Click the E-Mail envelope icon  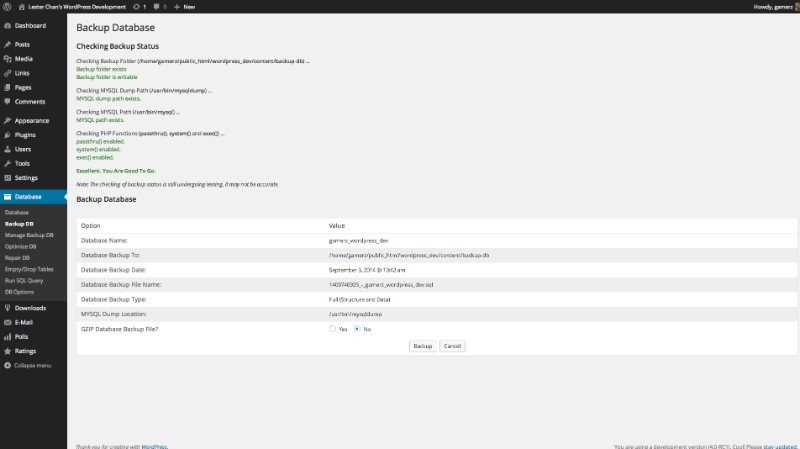8,322
